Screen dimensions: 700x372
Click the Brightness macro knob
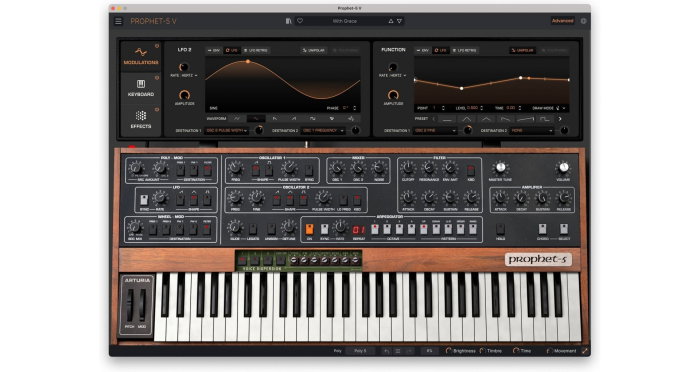click(x=448, y=351)
